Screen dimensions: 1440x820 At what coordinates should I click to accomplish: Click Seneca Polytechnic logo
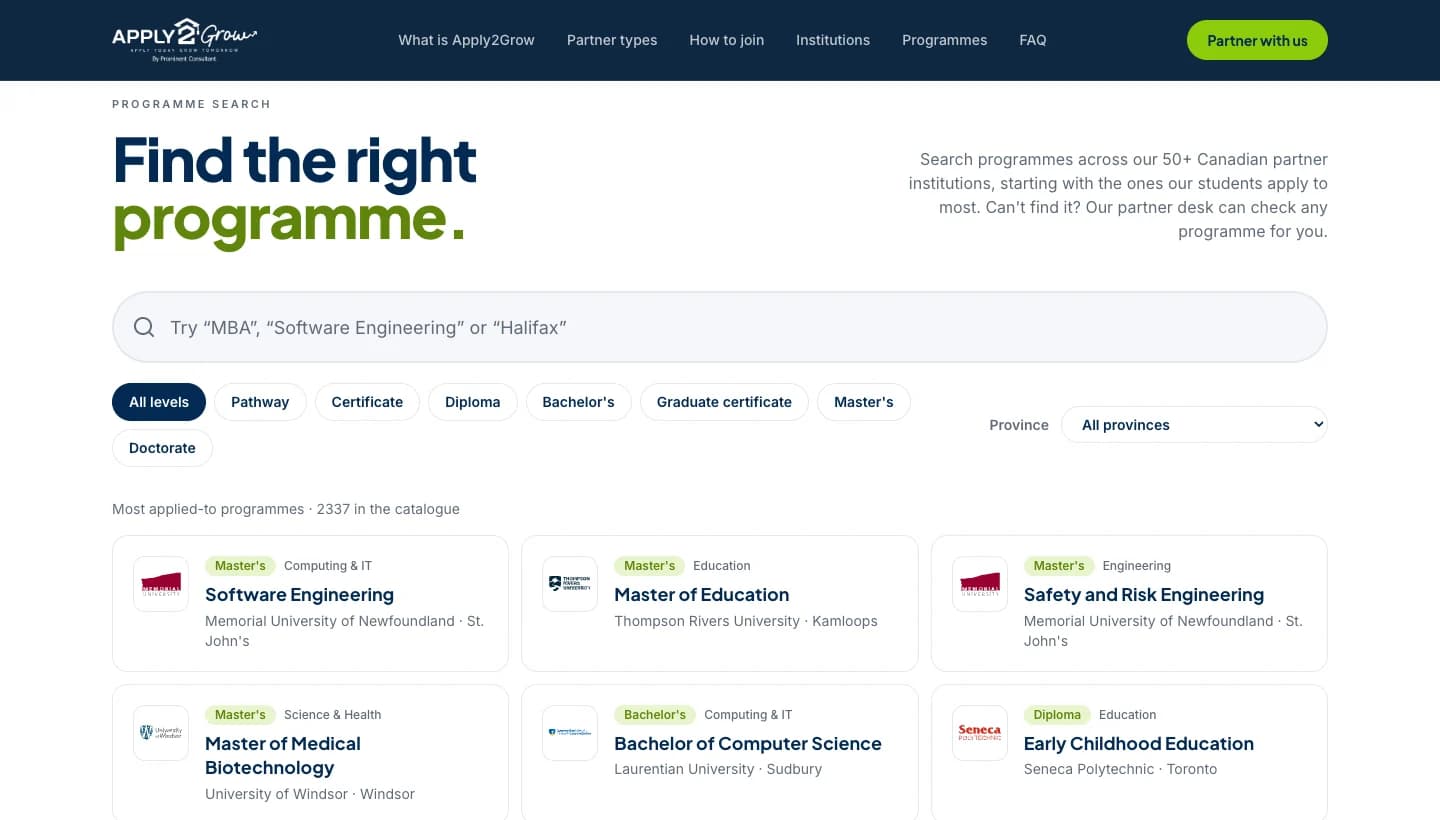[980, 733]
